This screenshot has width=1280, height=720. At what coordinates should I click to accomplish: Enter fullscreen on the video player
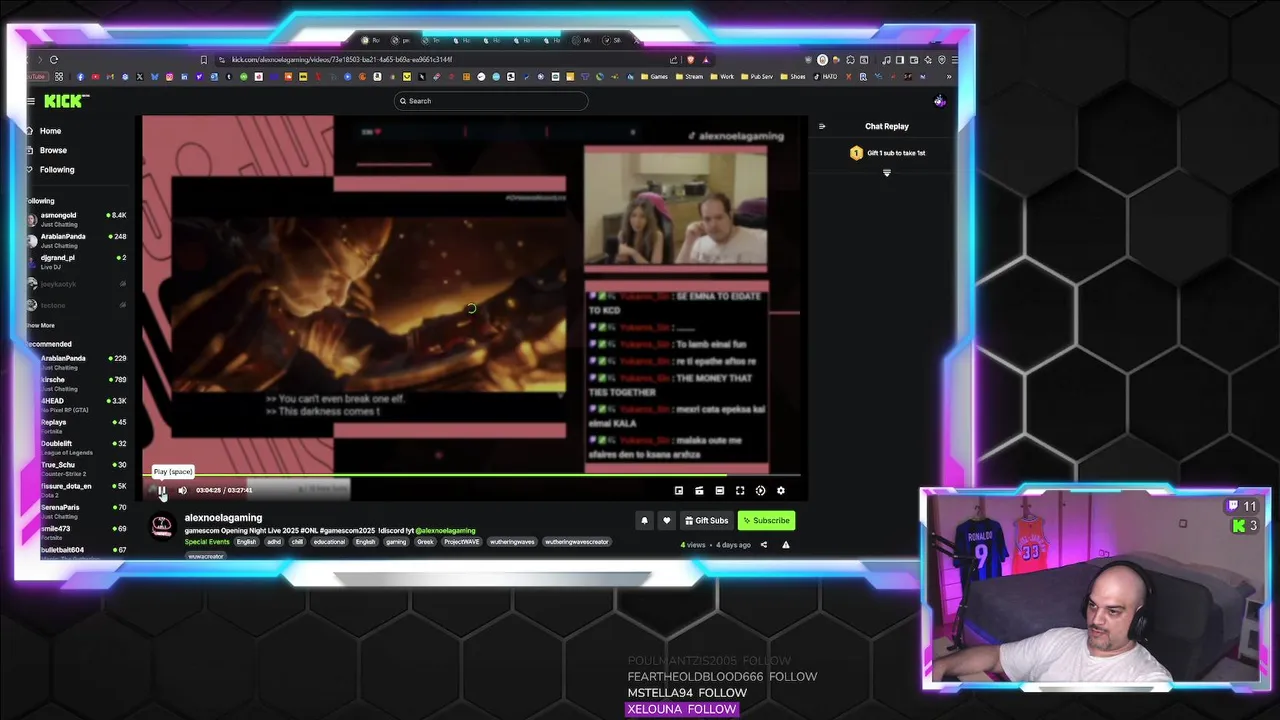(x=740, y=490)
